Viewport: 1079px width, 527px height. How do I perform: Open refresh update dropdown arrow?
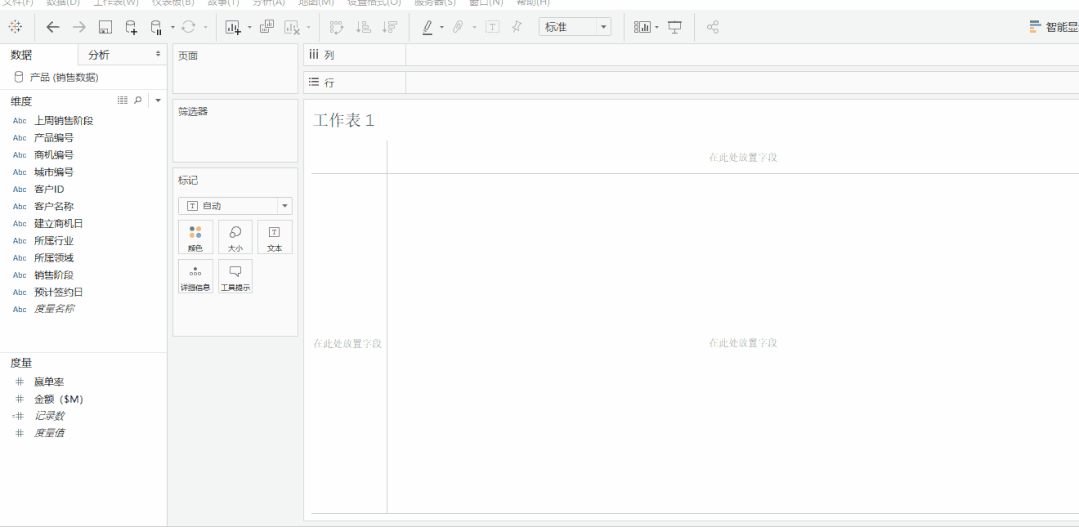205,28
